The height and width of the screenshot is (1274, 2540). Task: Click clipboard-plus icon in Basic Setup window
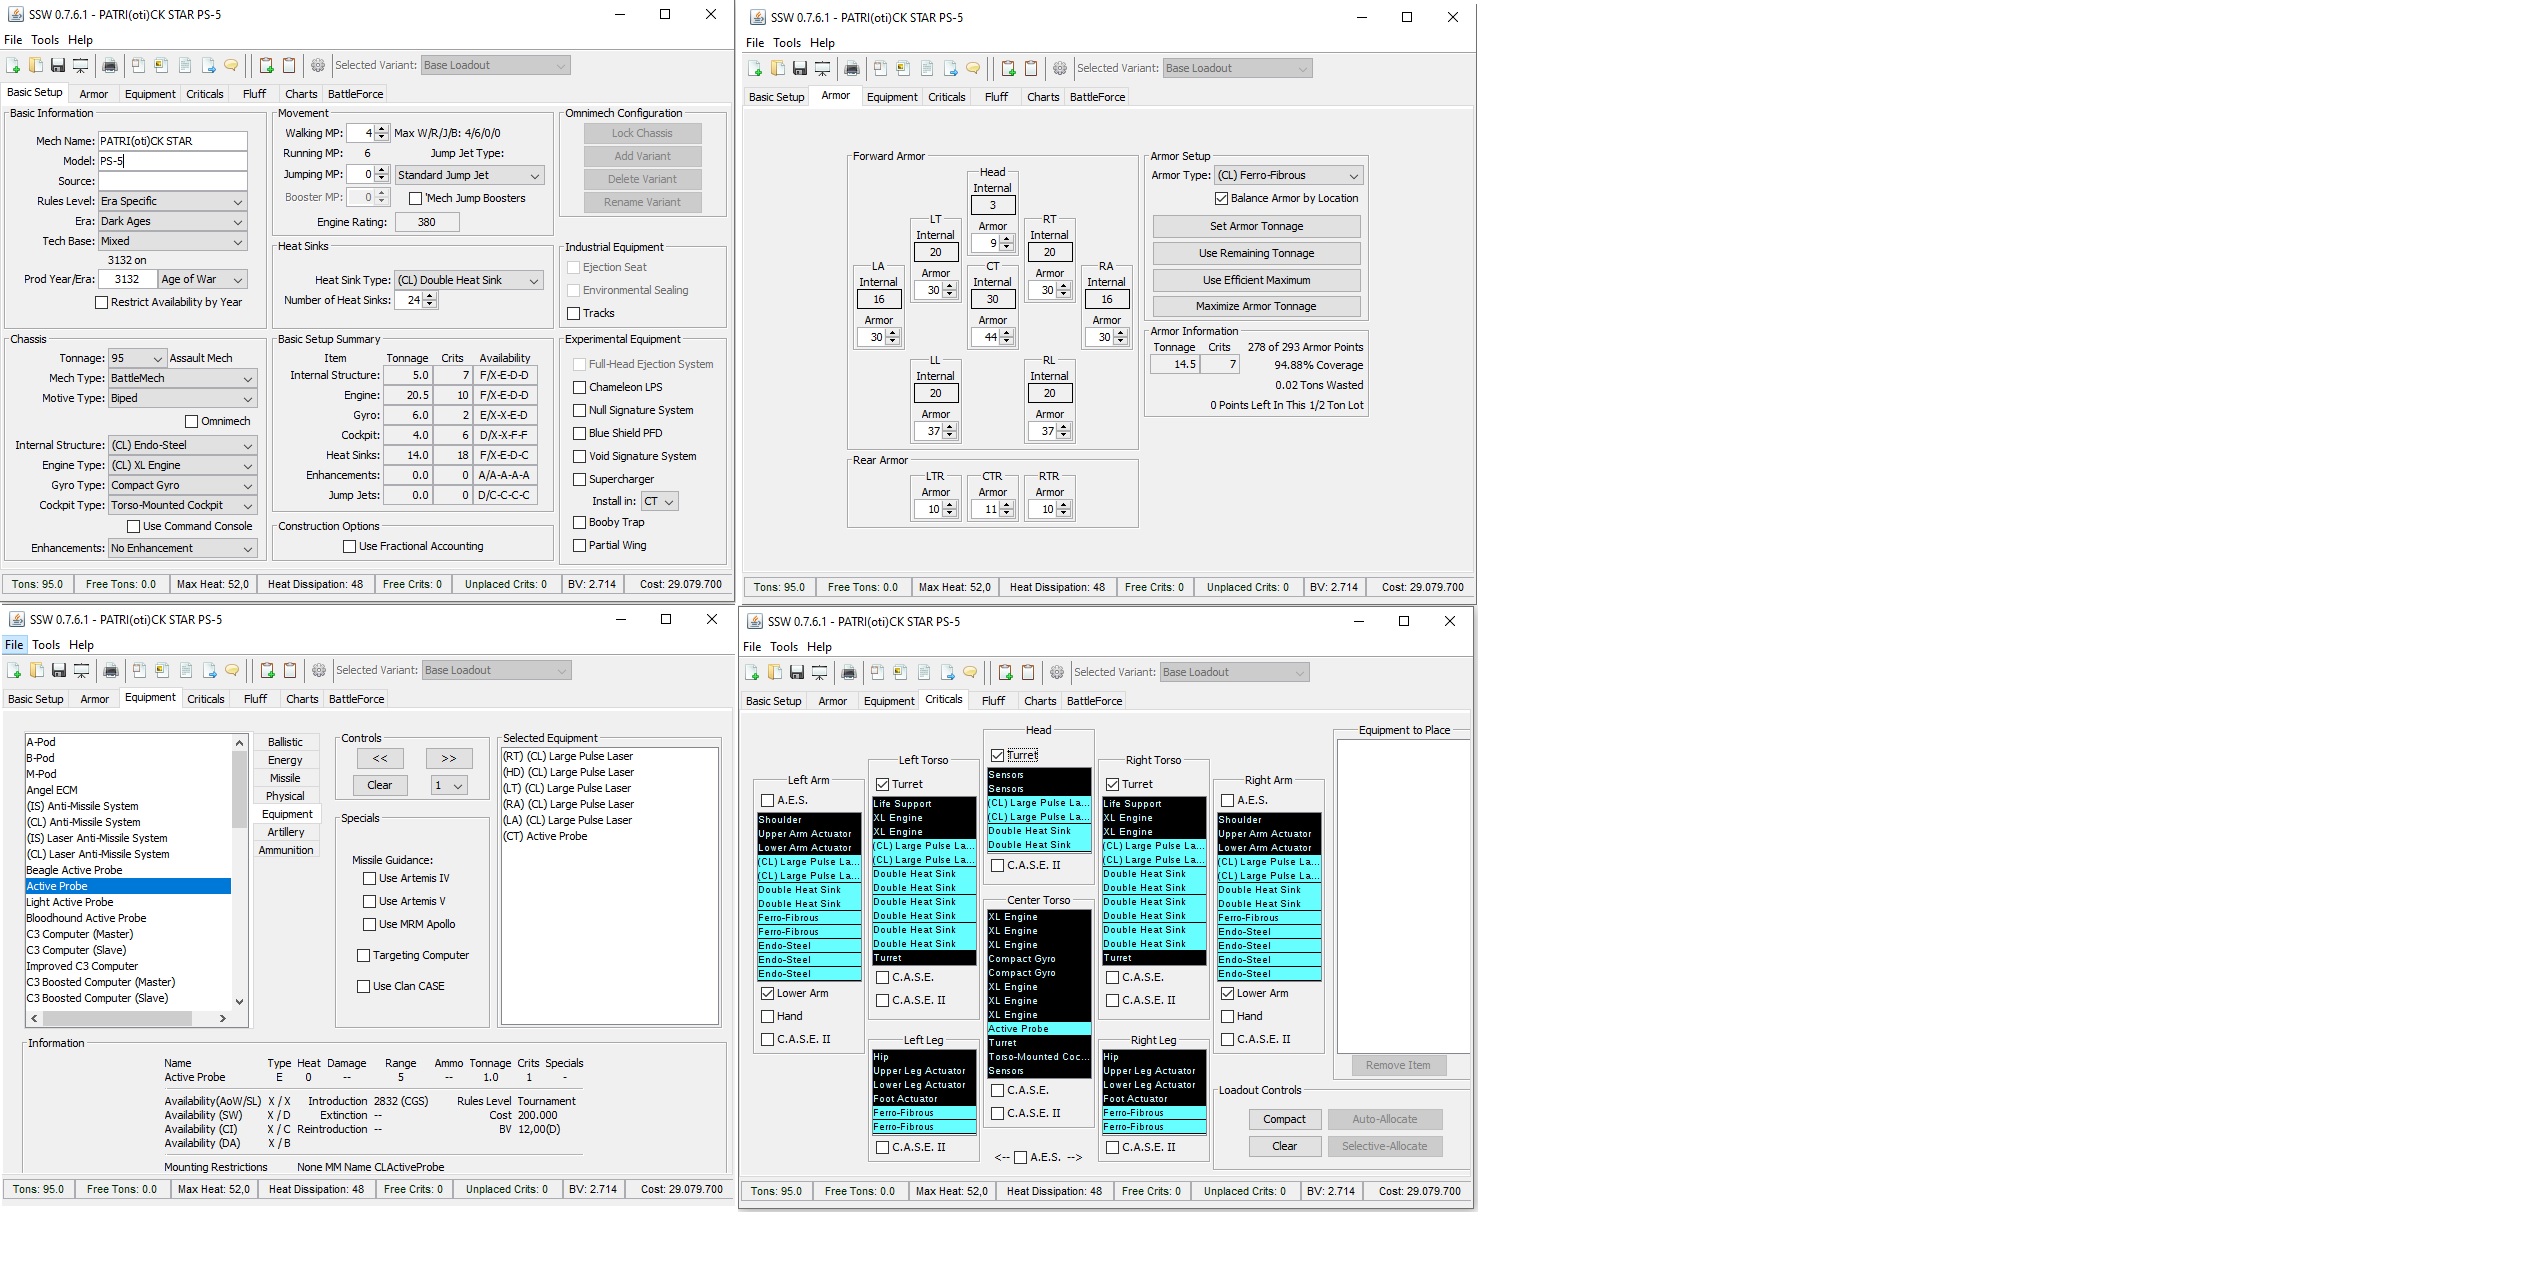click(266, 66)
